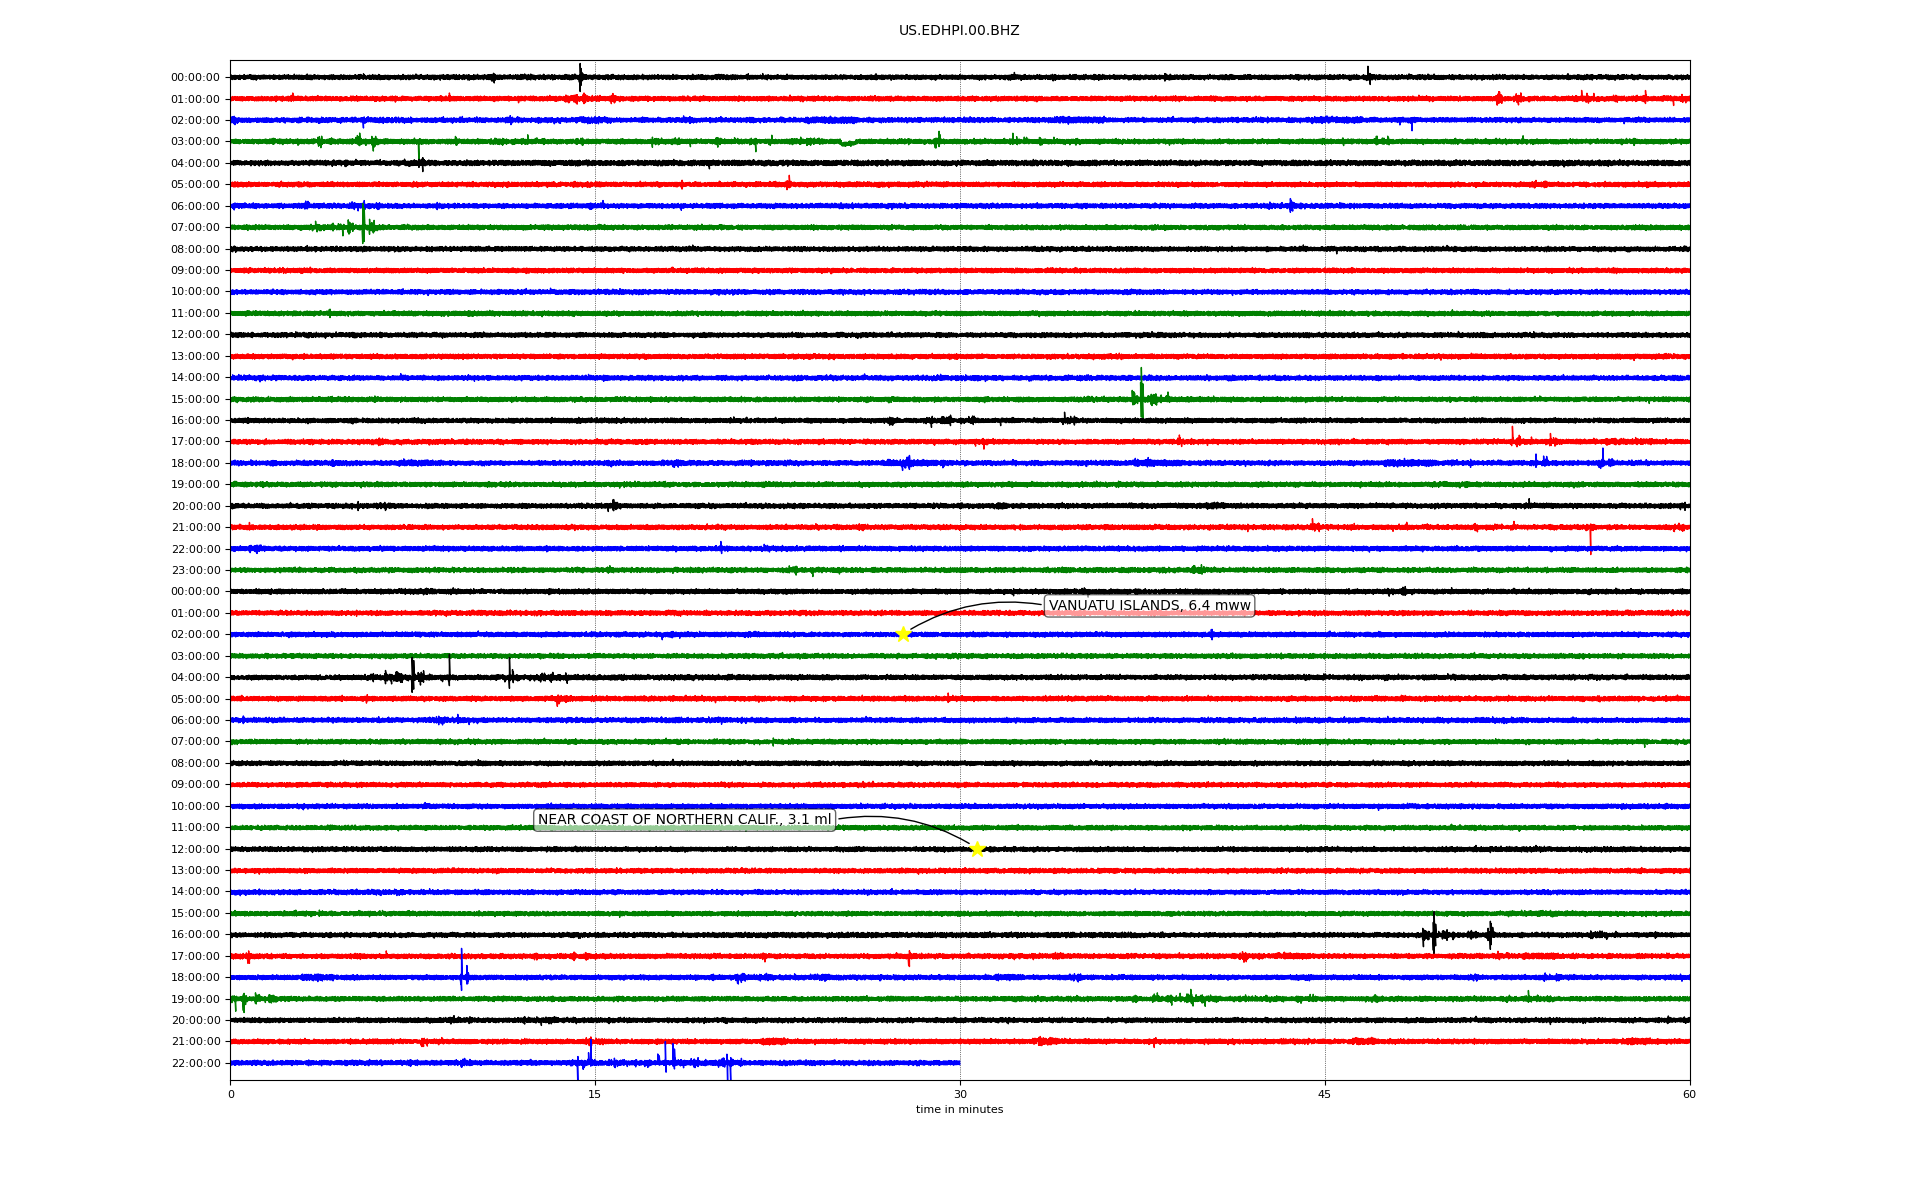Click the last 22:00:00 row label at bottom
This screenshot has width=1920, height=1200.
(195, 1063)
